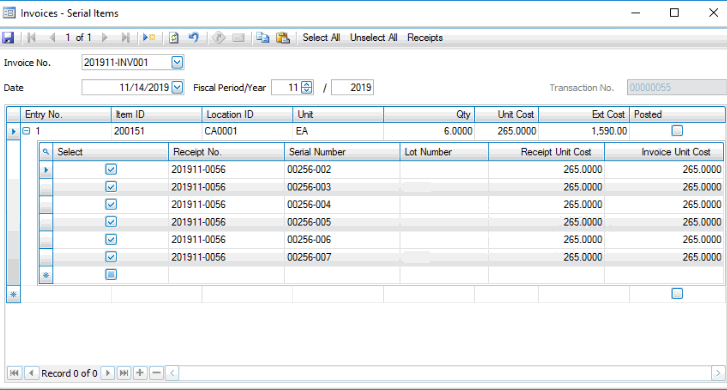The image size is (727, 390).
Task: Sort by Entry No. column header
Action: coord(66,115)
